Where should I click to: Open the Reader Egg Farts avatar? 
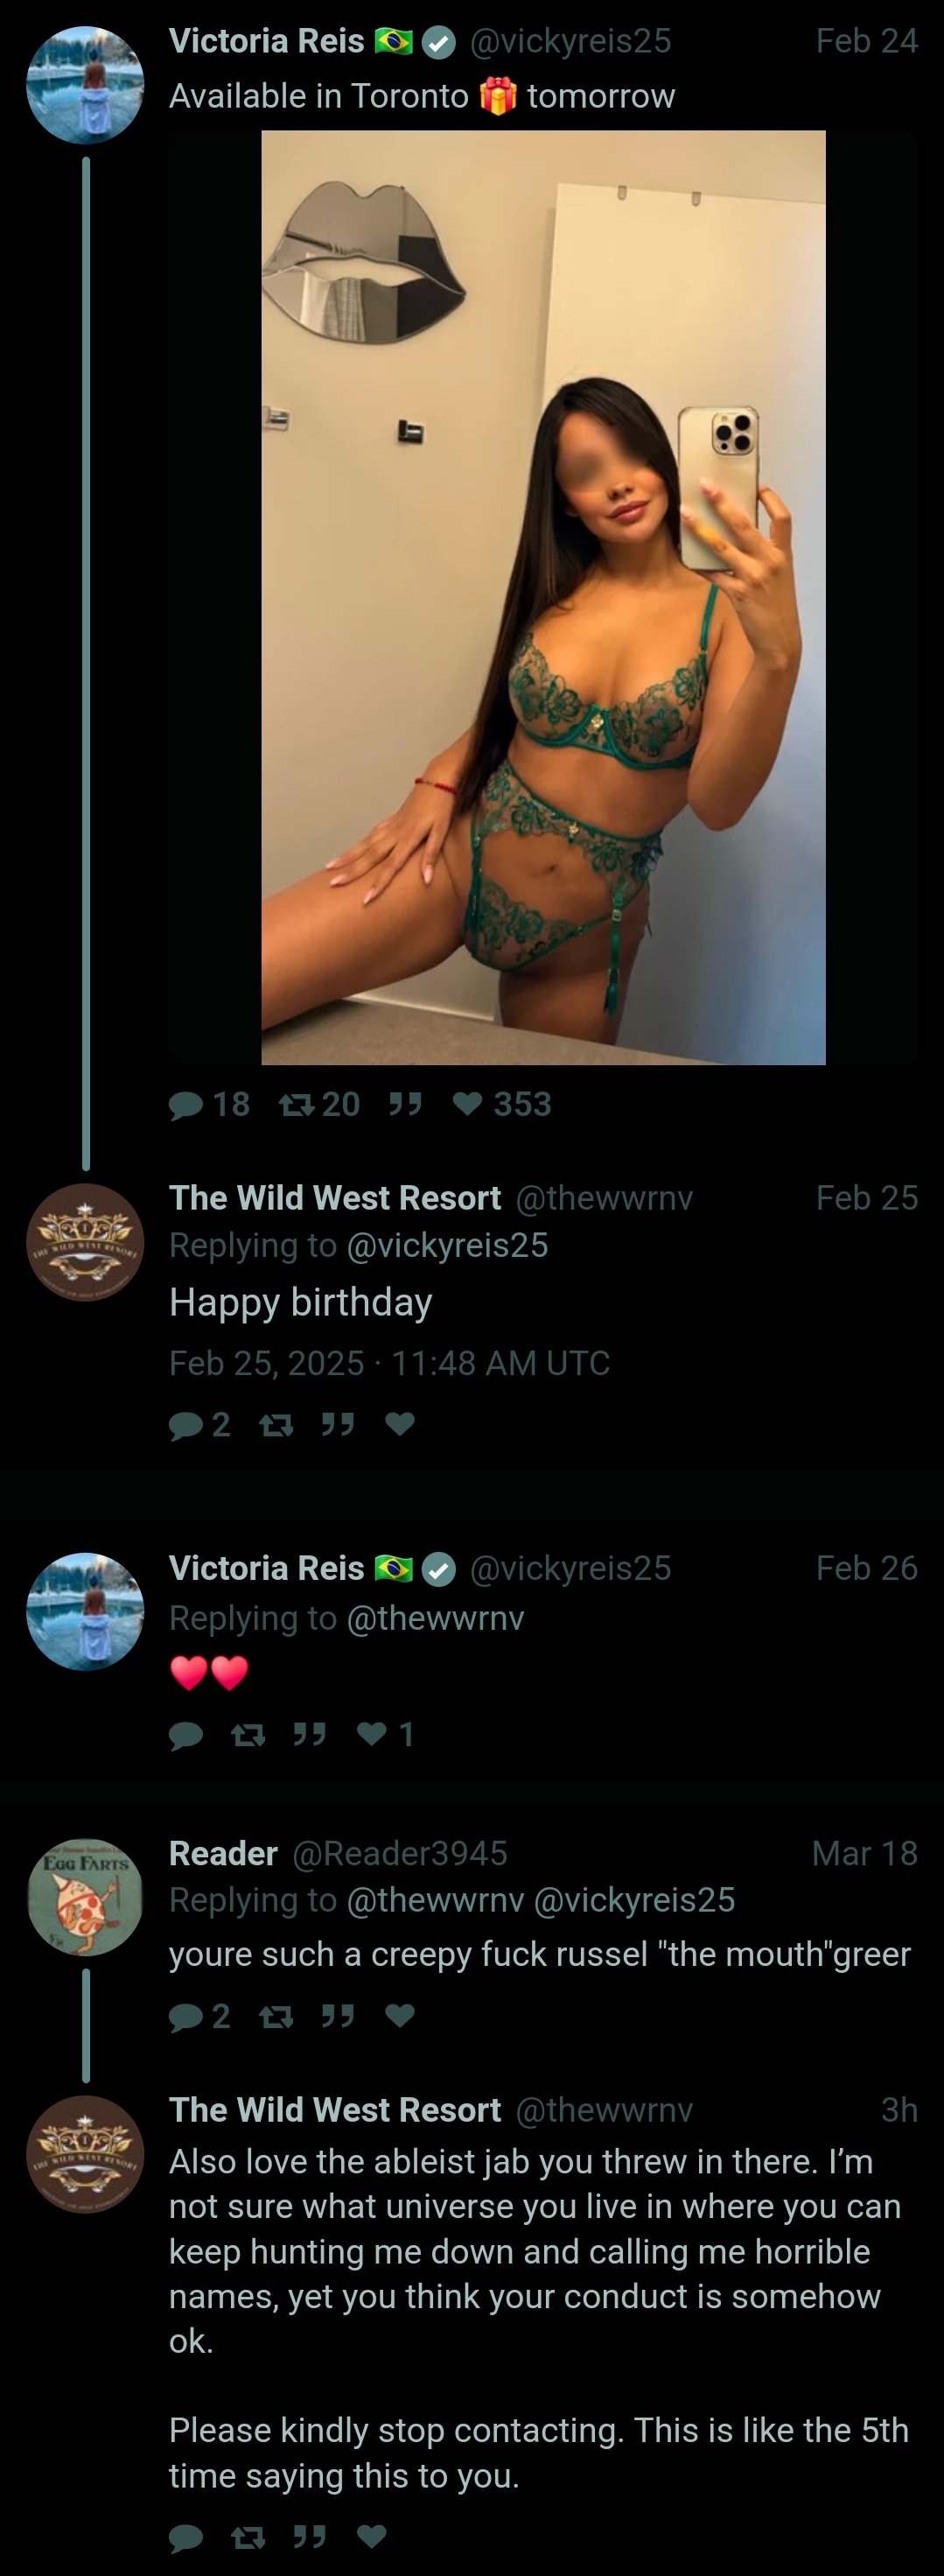coord(85,1897)
